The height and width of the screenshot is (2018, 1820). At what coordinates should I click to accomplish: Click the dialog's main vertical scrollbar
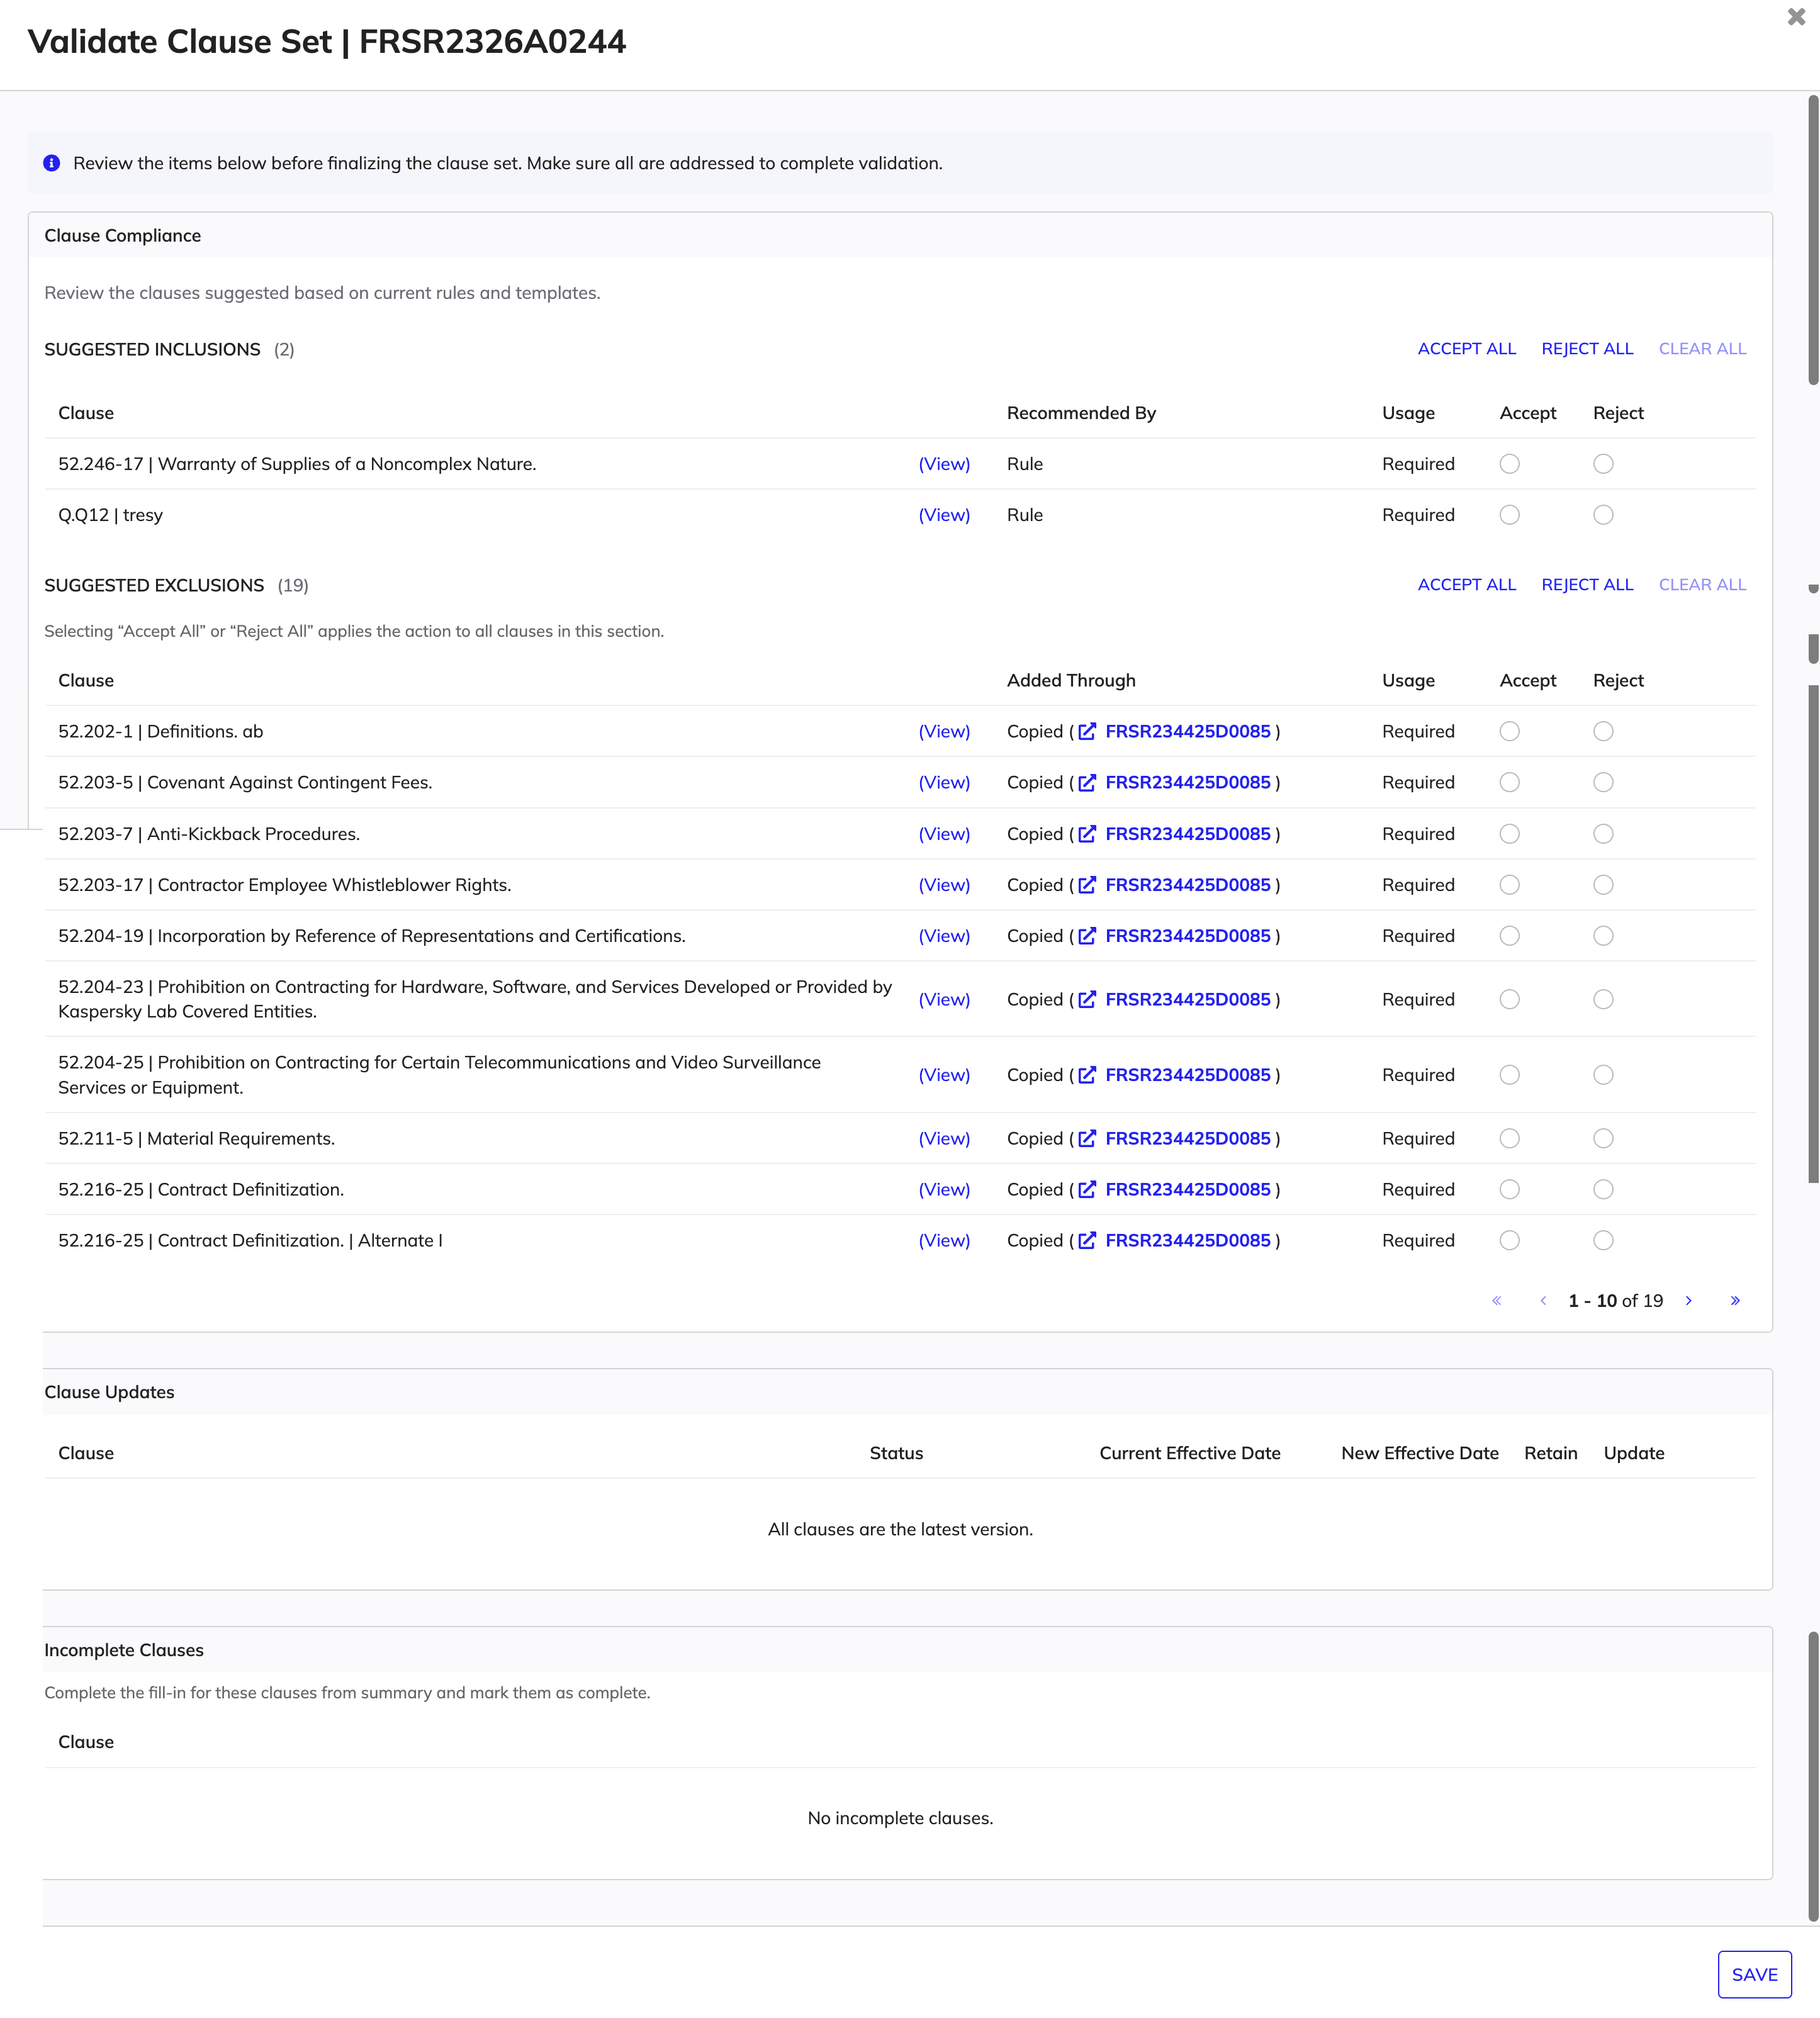1813,240
